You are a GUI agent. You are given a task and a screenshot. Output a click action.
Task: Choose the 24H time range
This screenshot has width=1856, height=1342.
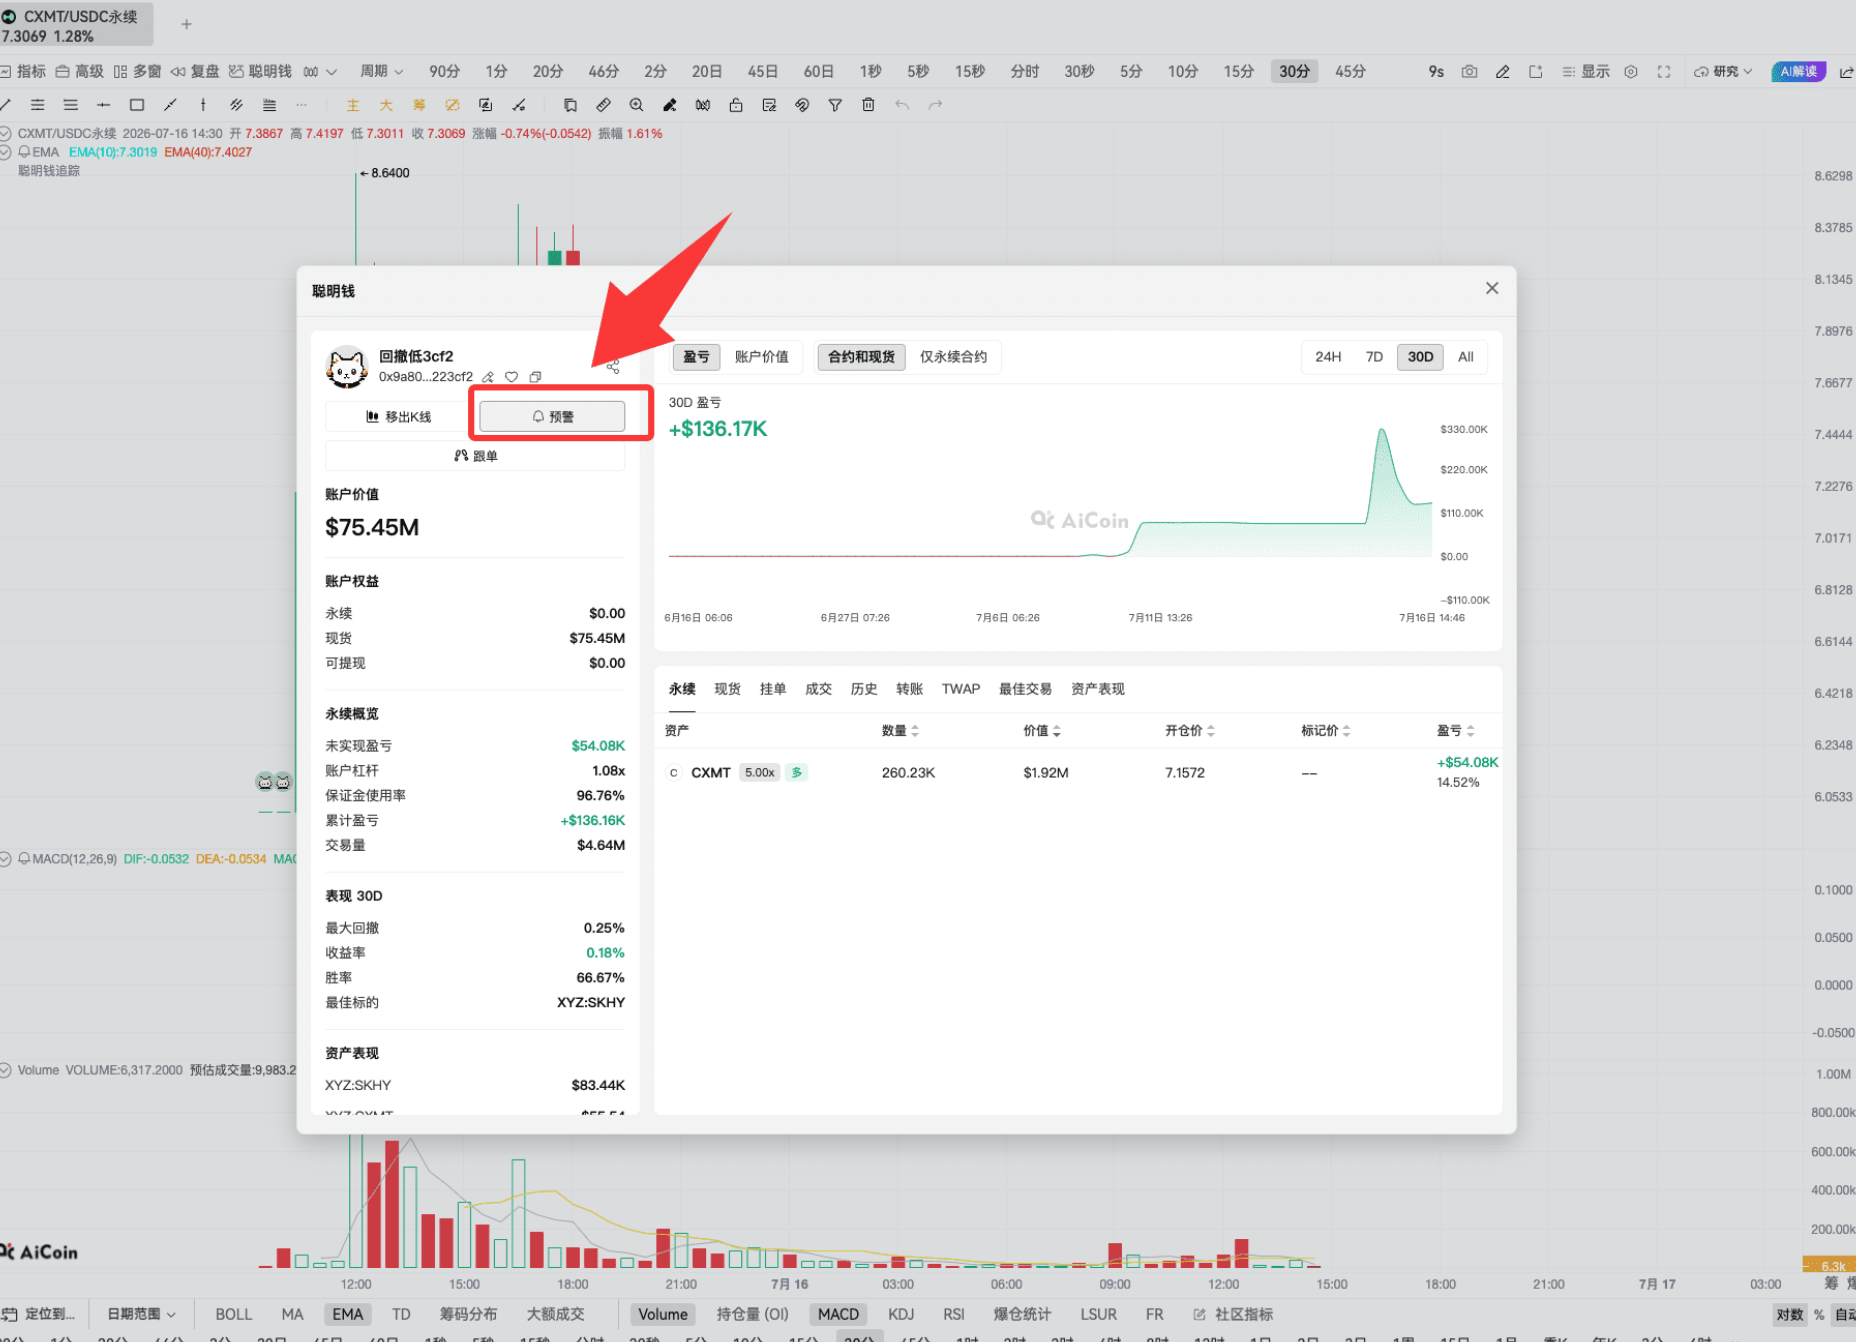click(x=1328, y=357)
